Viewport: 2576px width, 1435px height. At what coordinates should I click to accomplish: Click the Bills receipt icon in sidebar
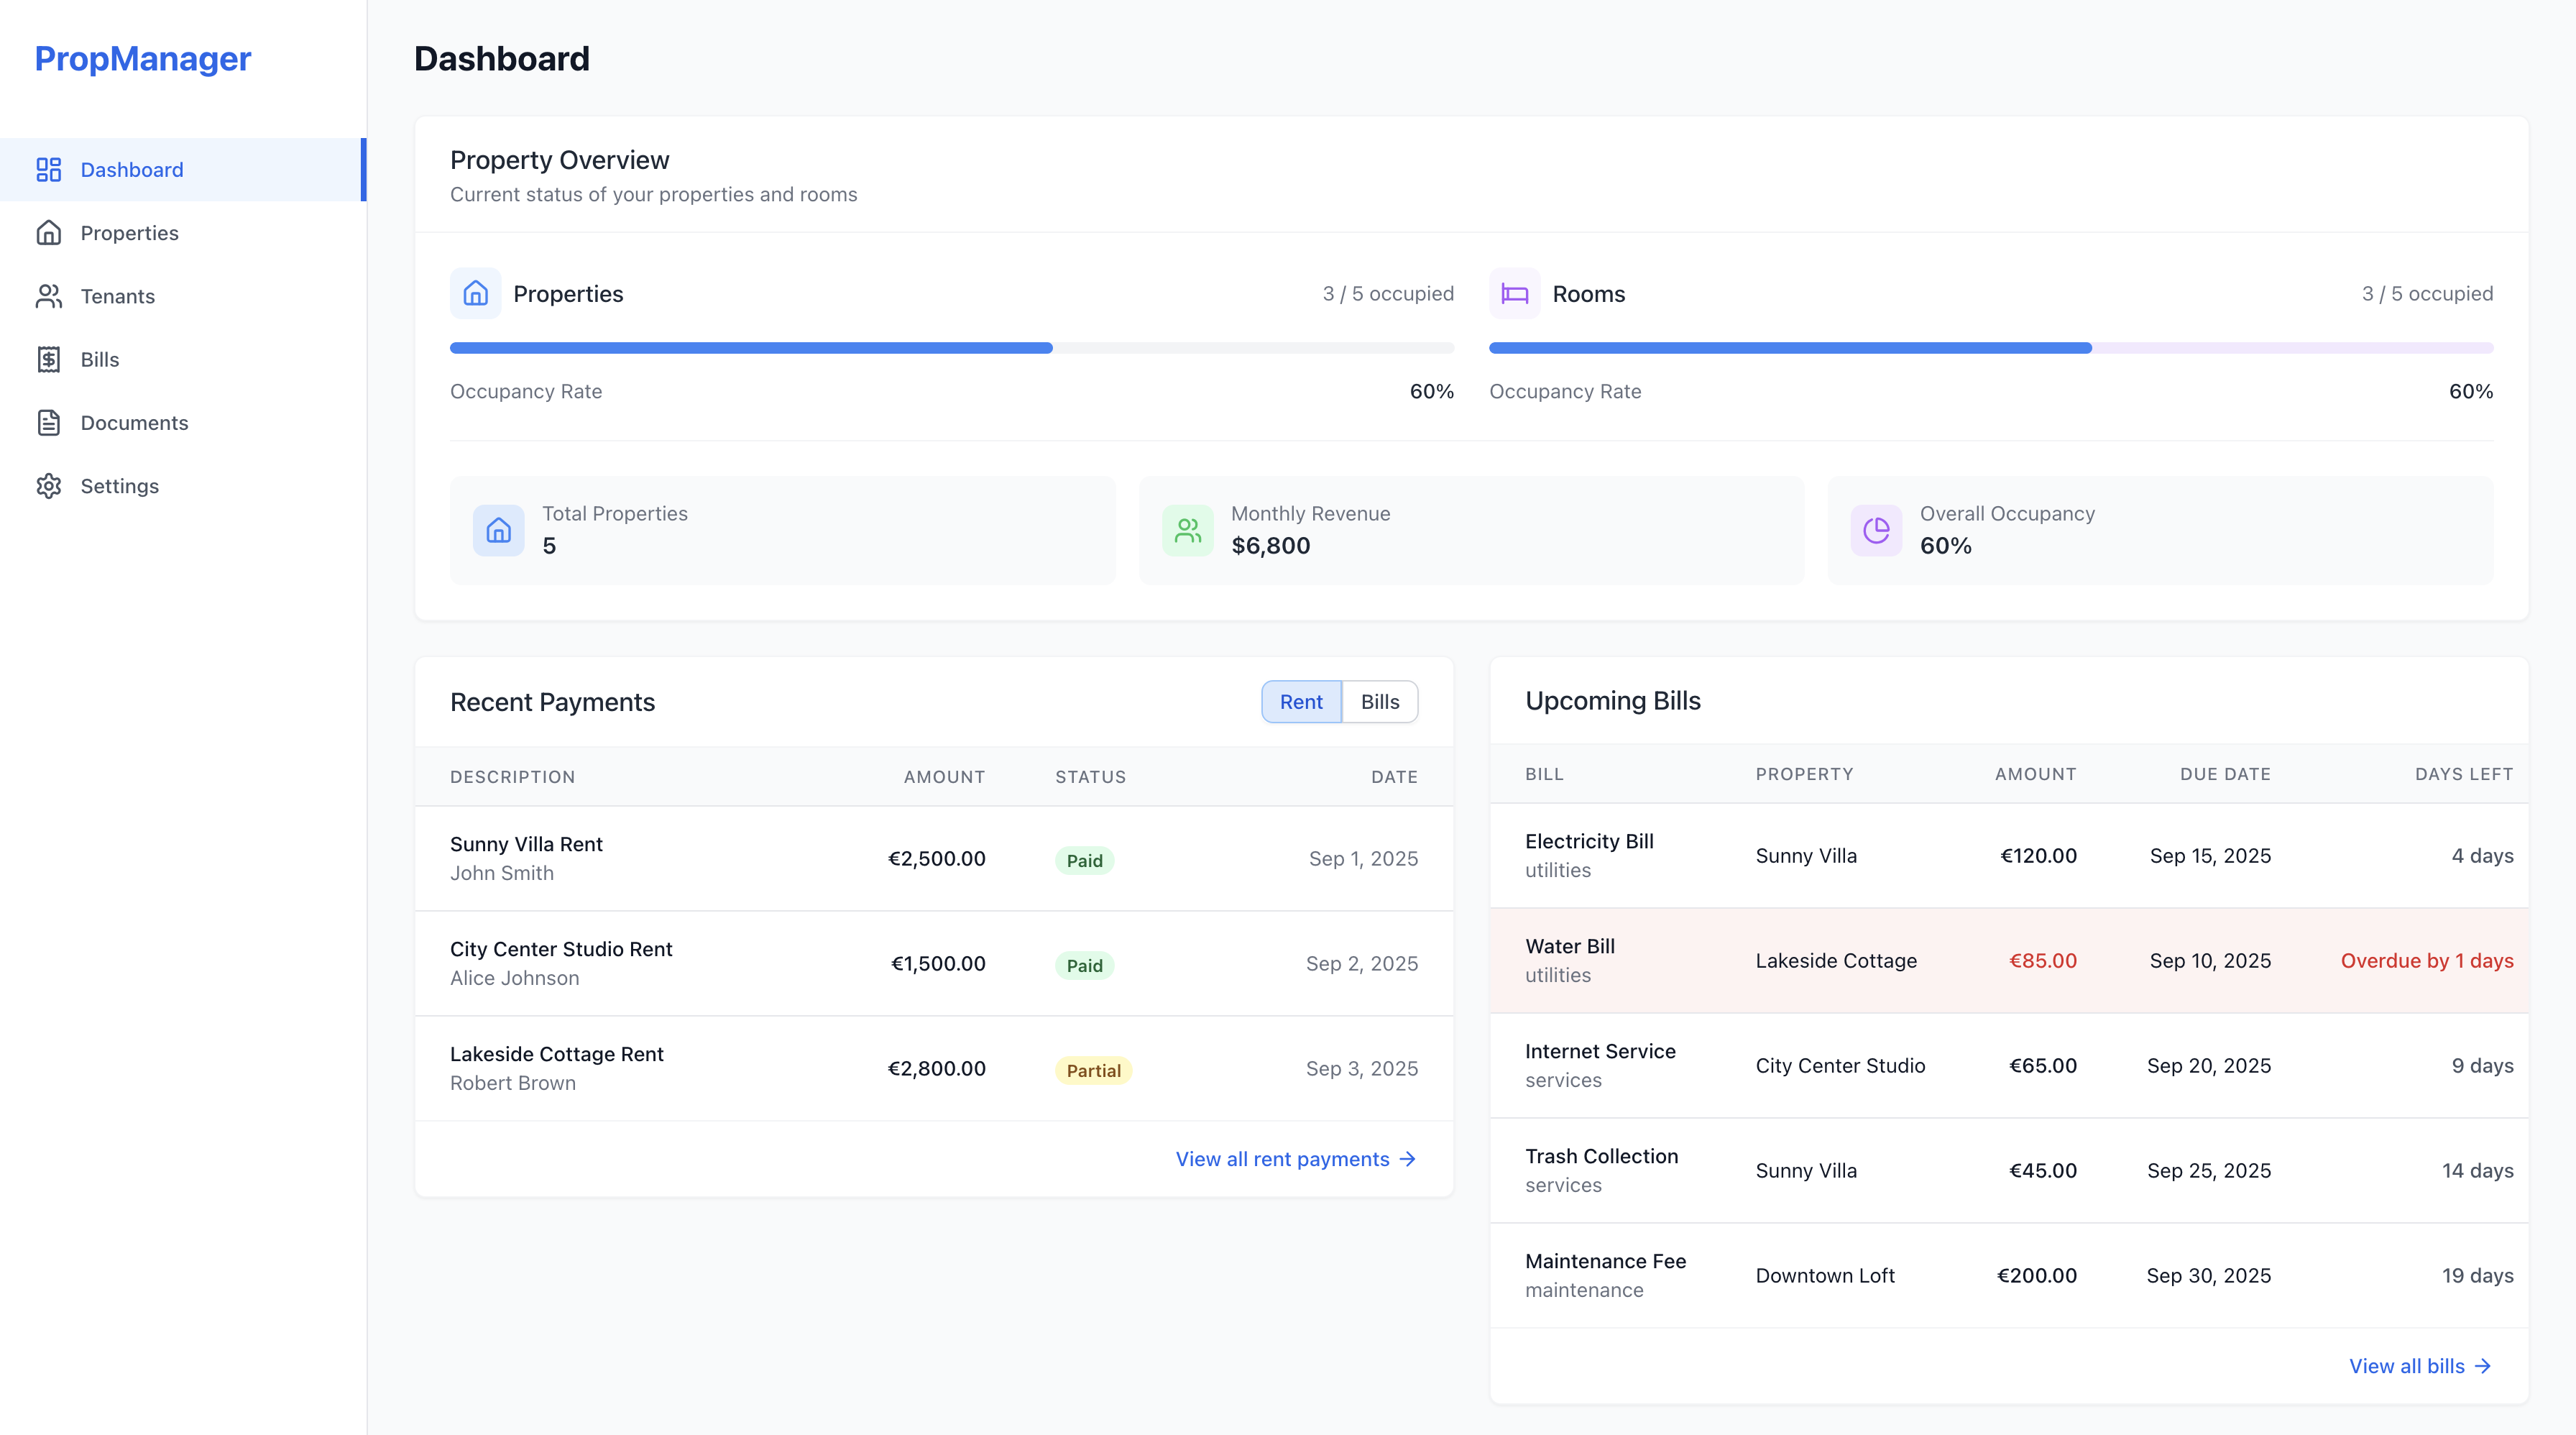tap(48, 359)
